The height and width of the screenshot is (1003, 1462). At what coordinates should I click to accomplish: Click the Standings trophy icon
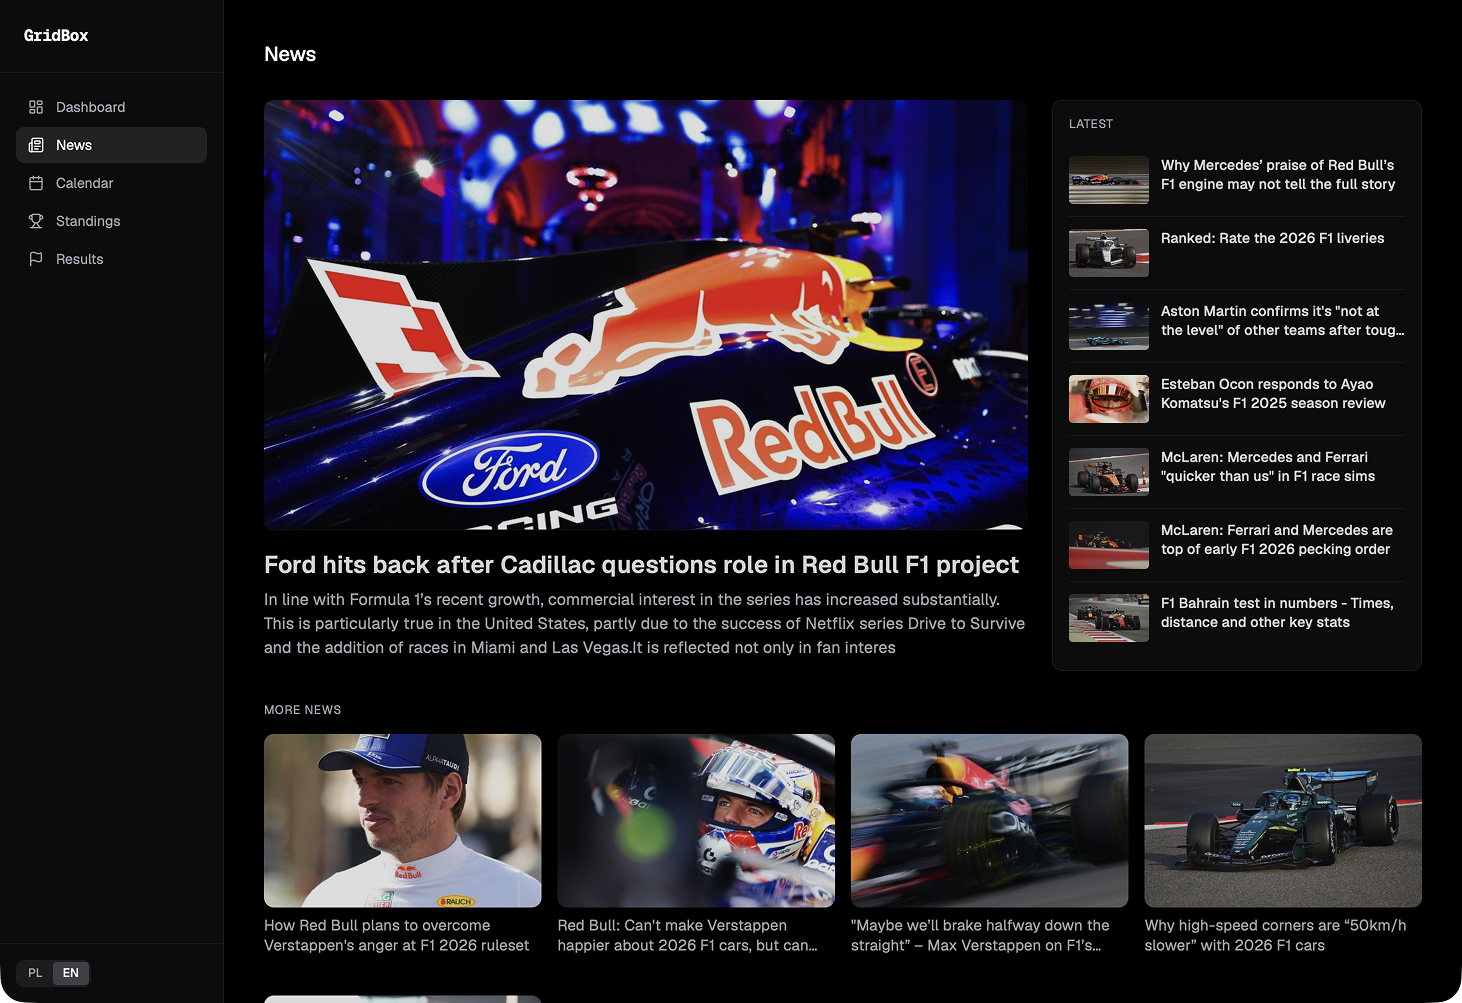[x=36, y=221]
